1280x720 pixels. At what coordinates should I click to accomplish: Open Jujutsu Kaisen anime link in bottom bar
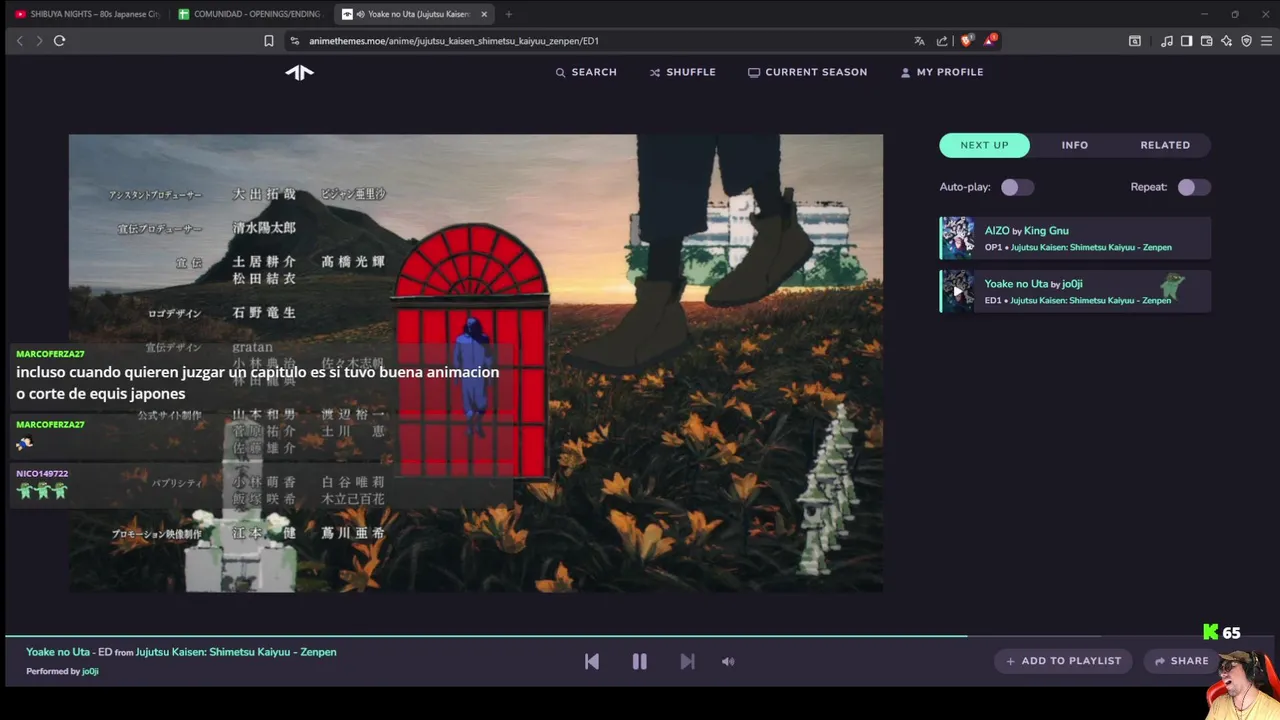coord(236,652)
